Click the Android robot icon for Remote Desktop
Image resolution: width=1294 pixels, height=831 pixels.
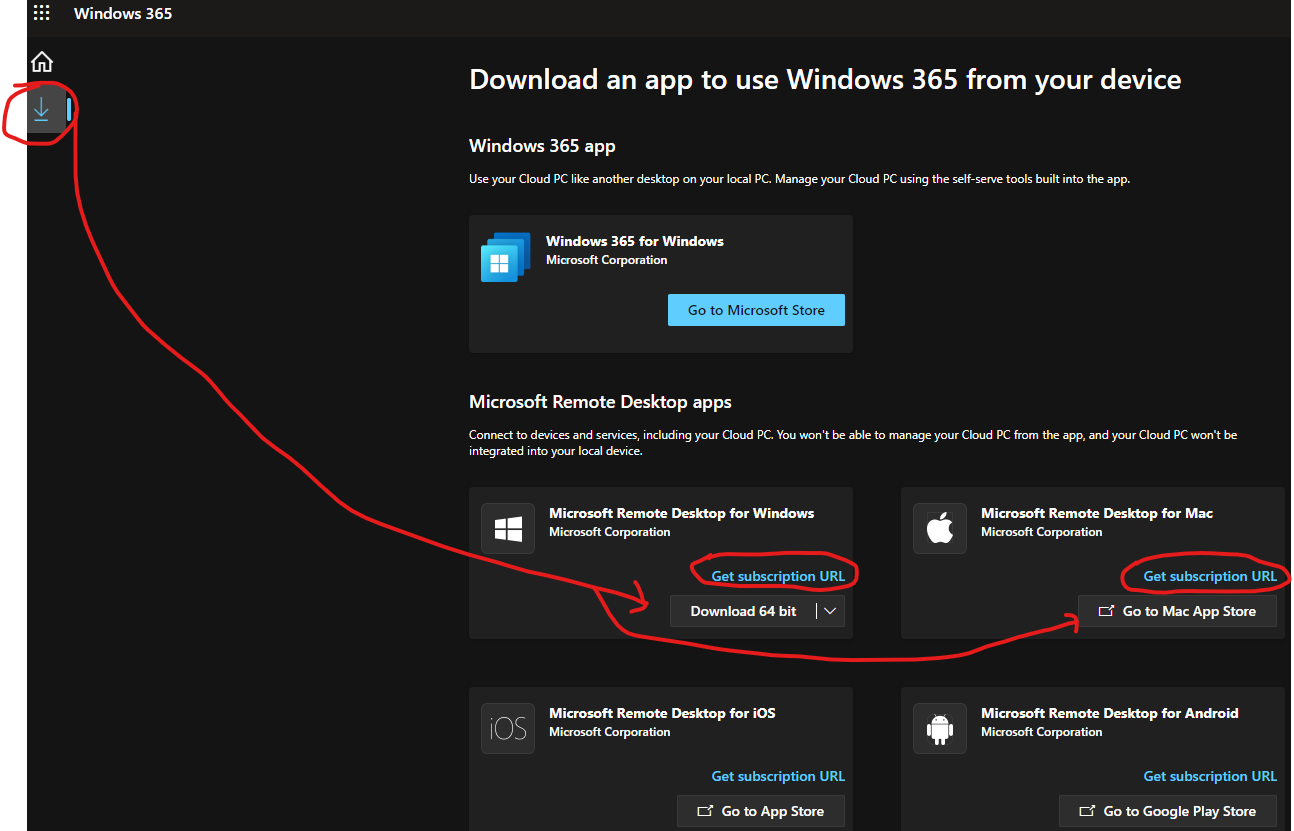click(940, 729)
